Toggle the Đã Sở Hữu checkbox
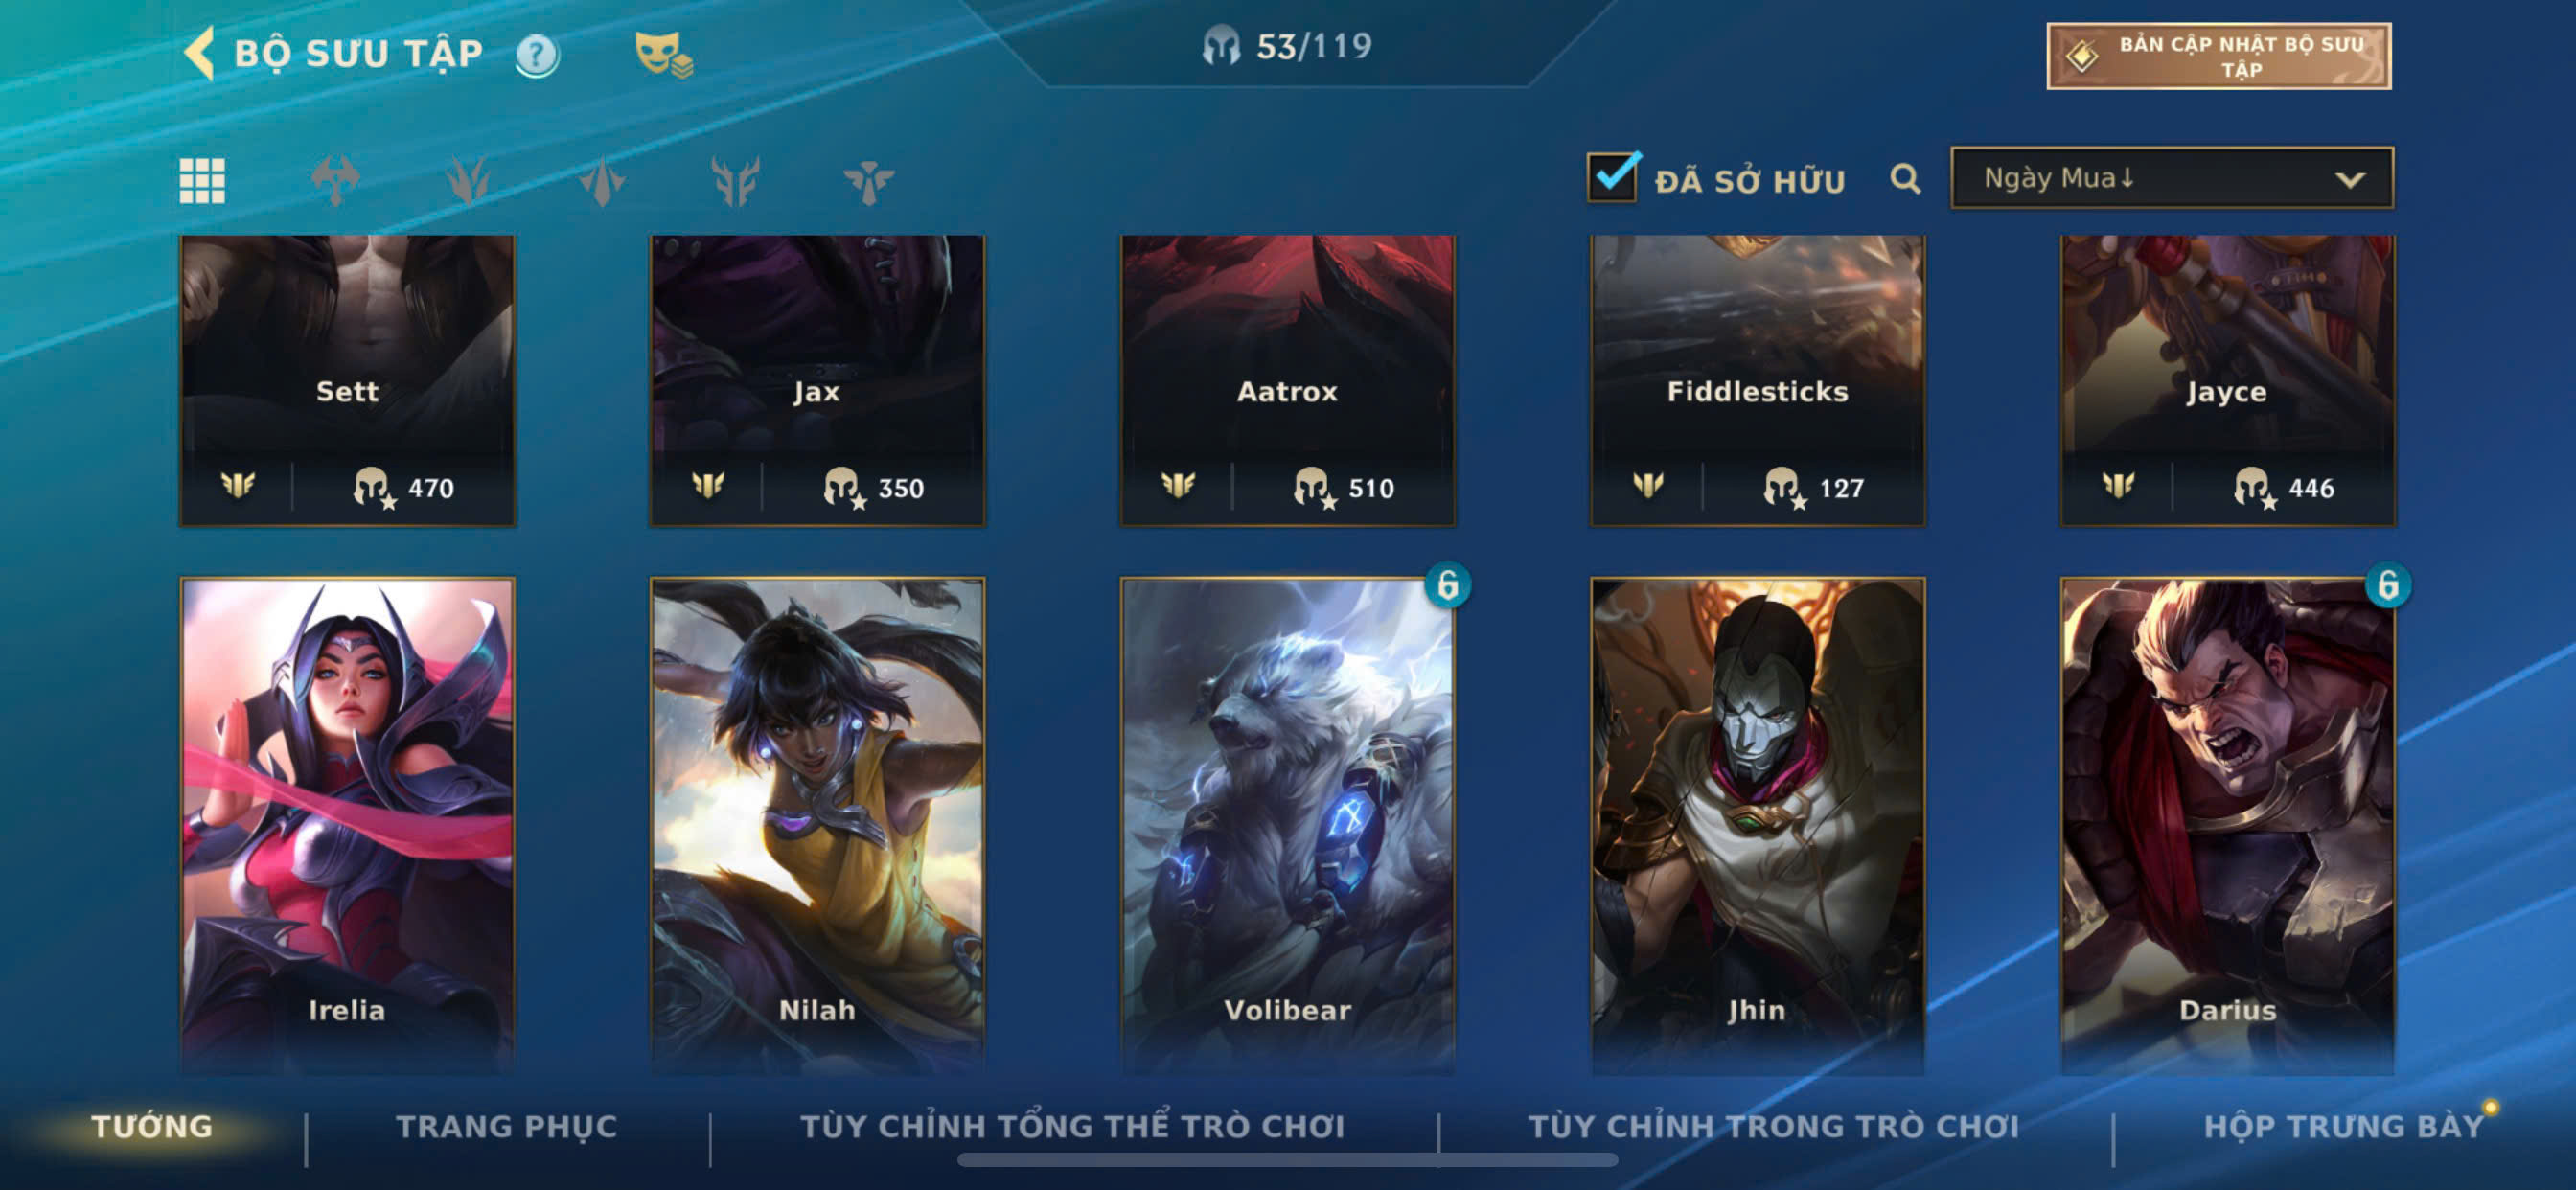2576x1190 pixels. (x=1612, y=177)
